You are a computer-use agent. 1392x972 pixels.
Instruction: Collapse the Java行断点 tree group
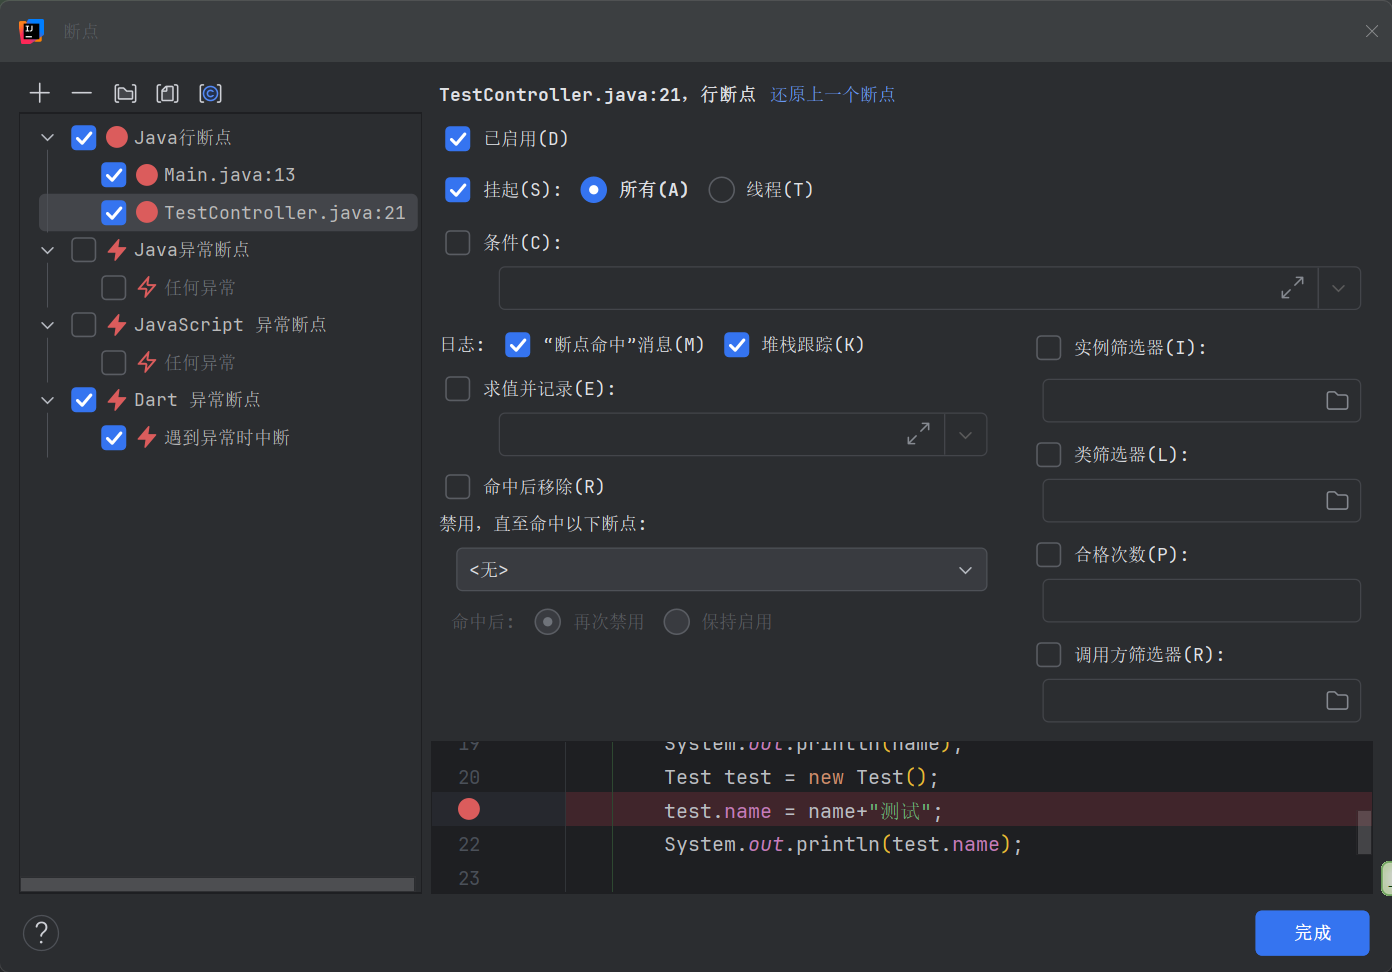coord(47,137)
